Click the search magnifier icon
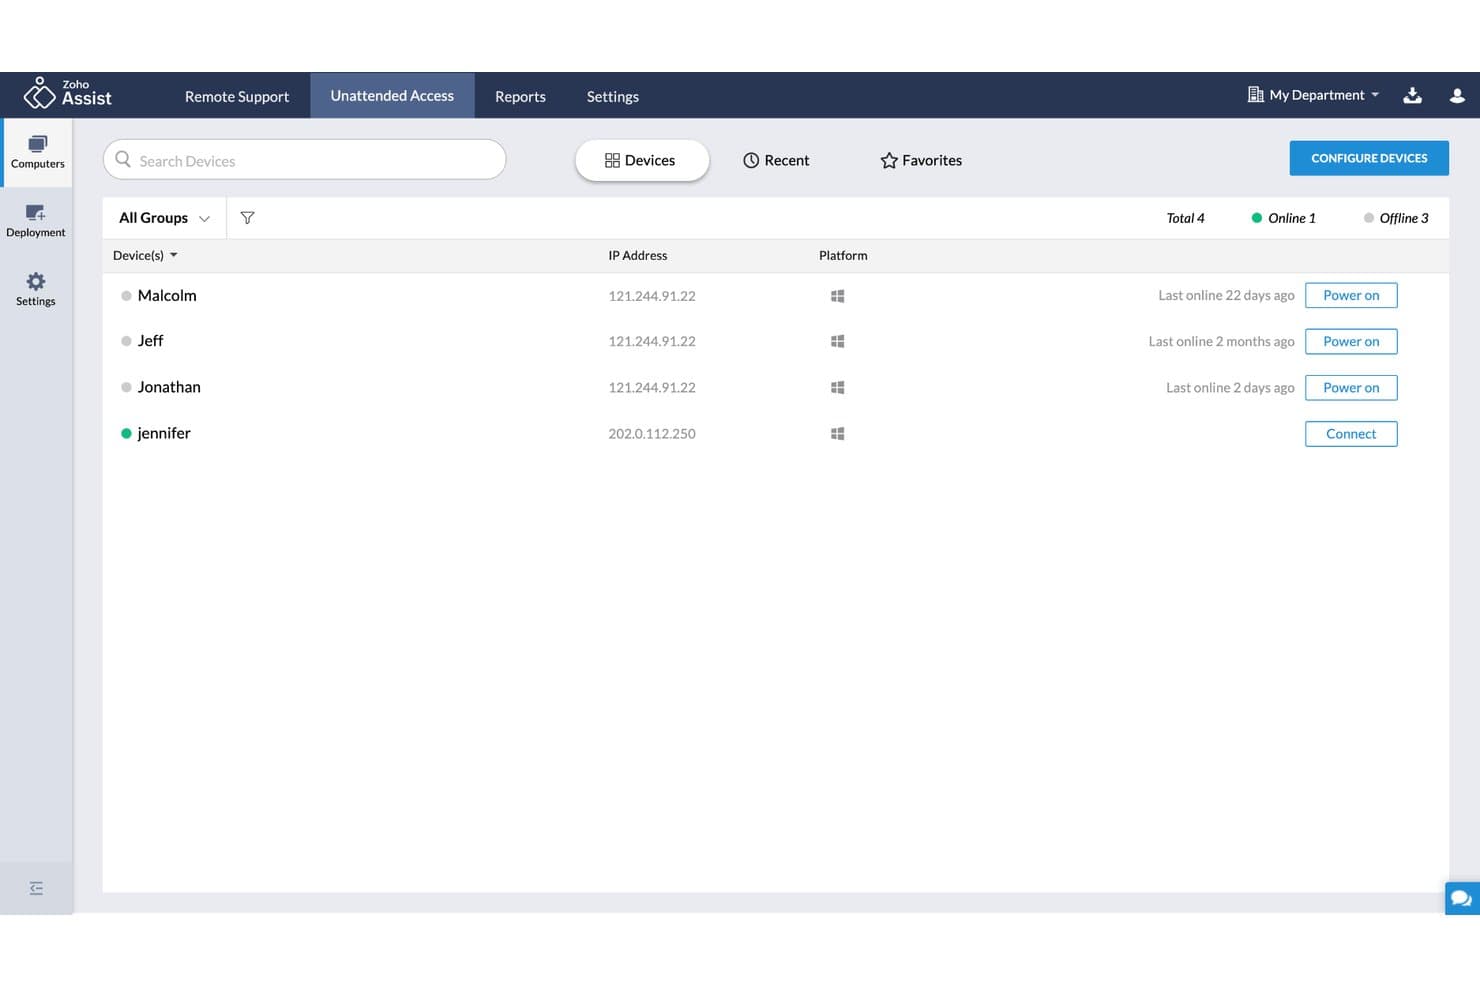 [123, 159]
